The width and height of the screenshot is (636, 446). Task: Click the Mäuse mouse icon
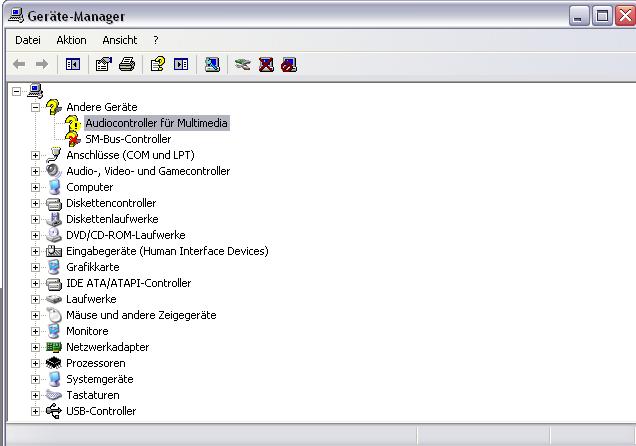(54, 315)
